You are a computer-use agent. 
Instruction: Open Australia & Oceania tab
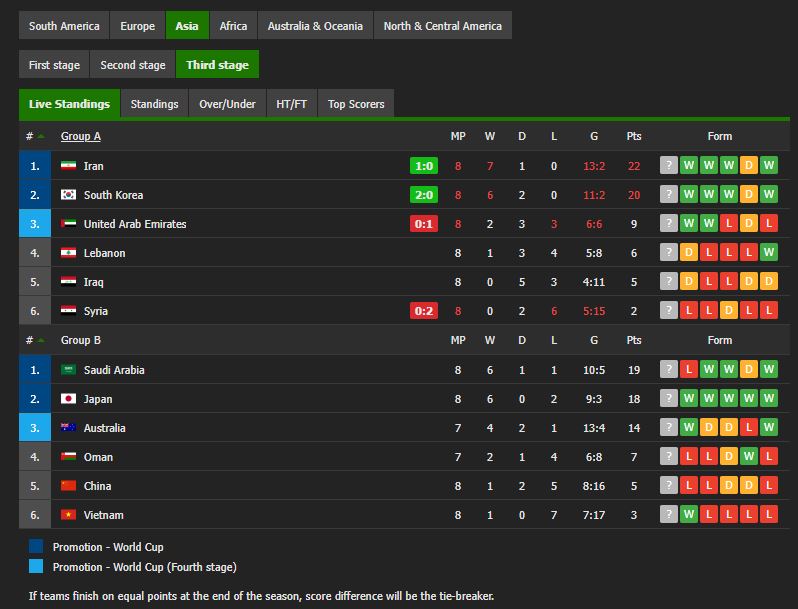click(315, 25)
